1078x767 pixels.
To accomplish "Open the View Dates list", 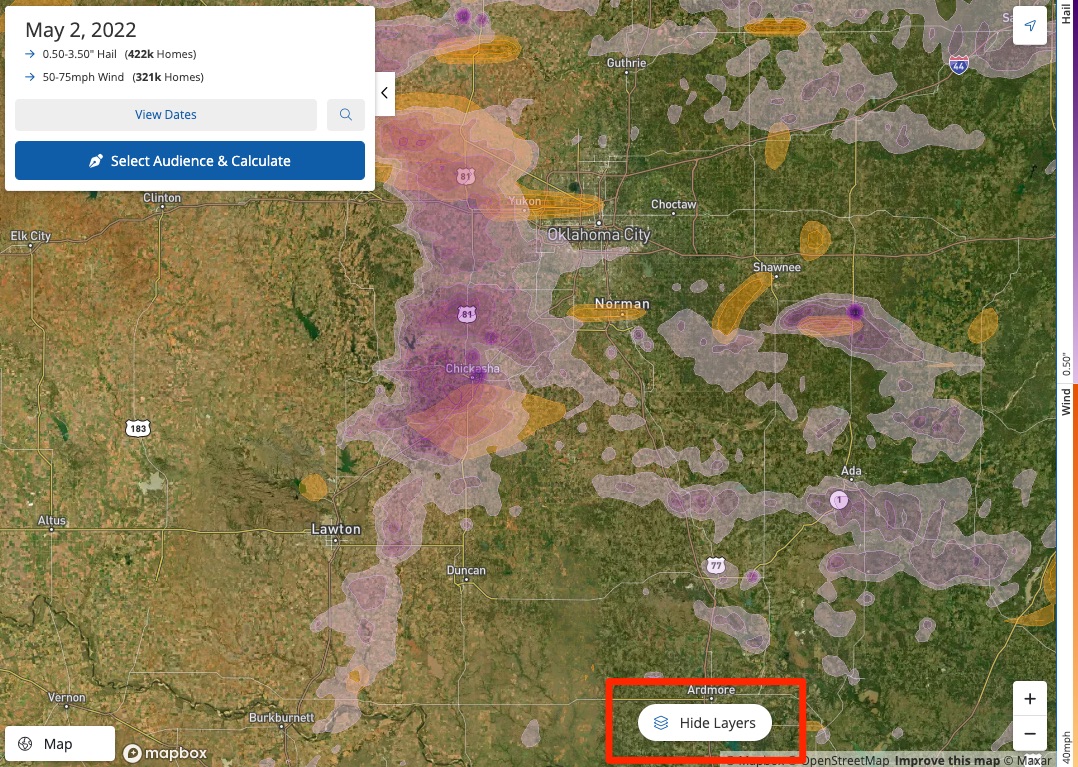I will [x=165, y=115].
